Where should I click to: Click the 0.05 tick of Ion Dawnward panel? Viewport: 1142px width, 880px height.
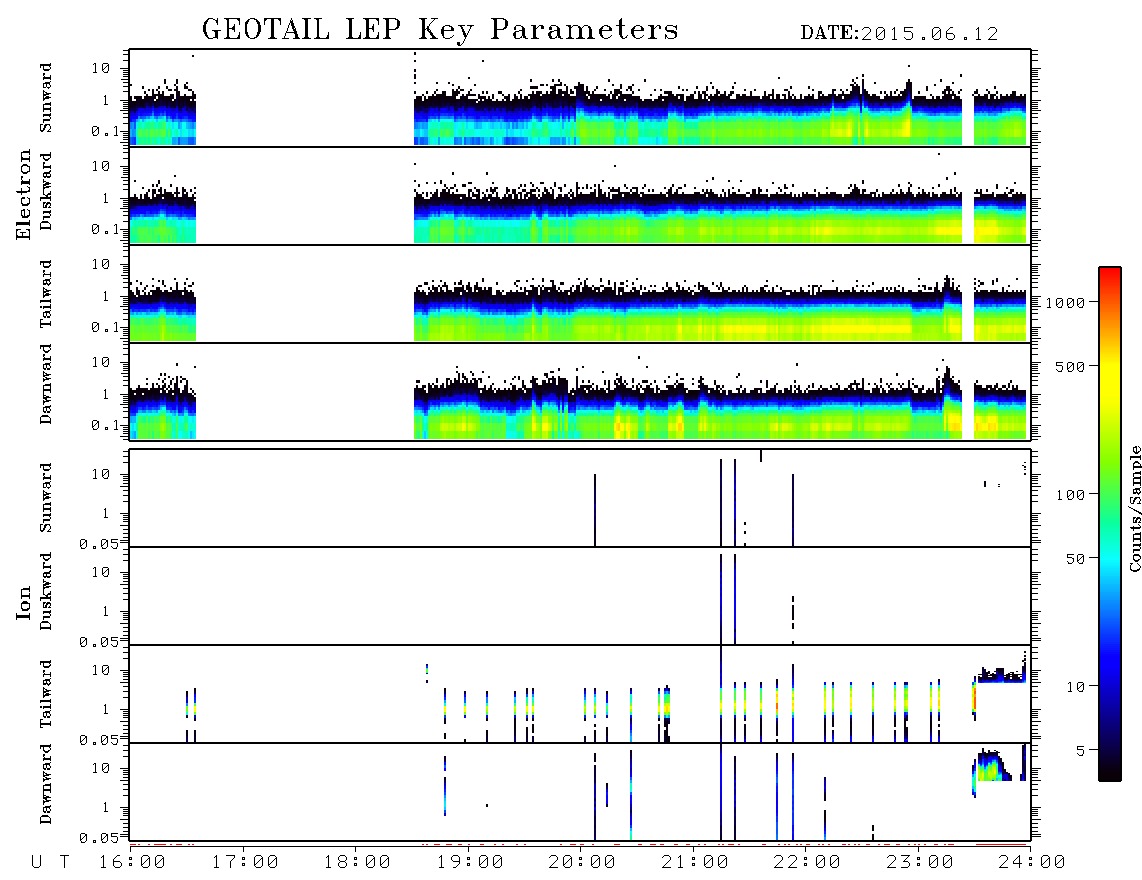tap(98, 838)
